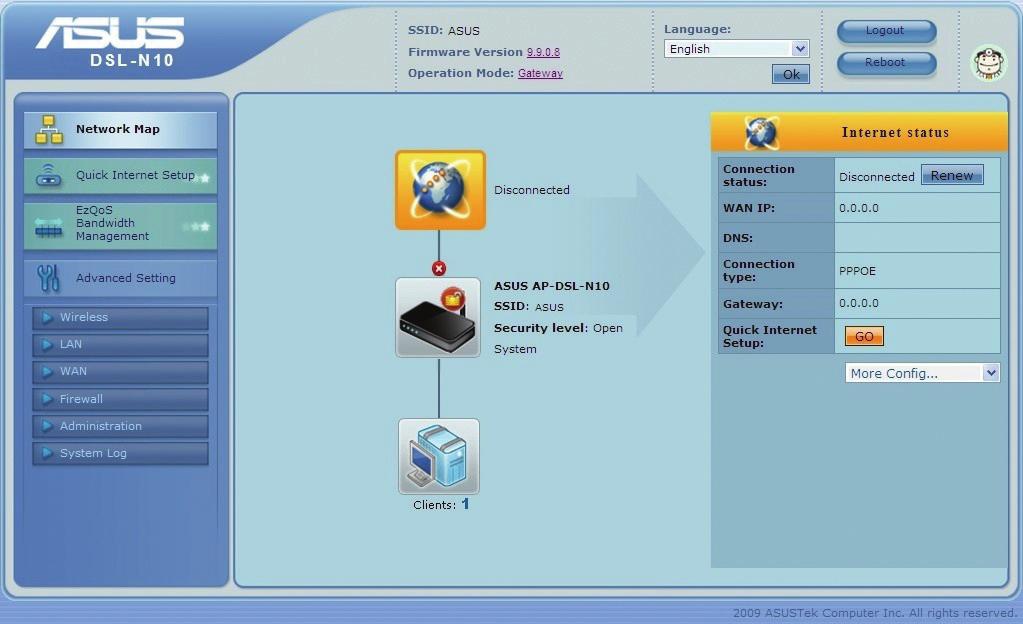The image size is (1023, 624).
Task: Click the Advanced Setting wrench icon
Action: click(x=48, y=278)
